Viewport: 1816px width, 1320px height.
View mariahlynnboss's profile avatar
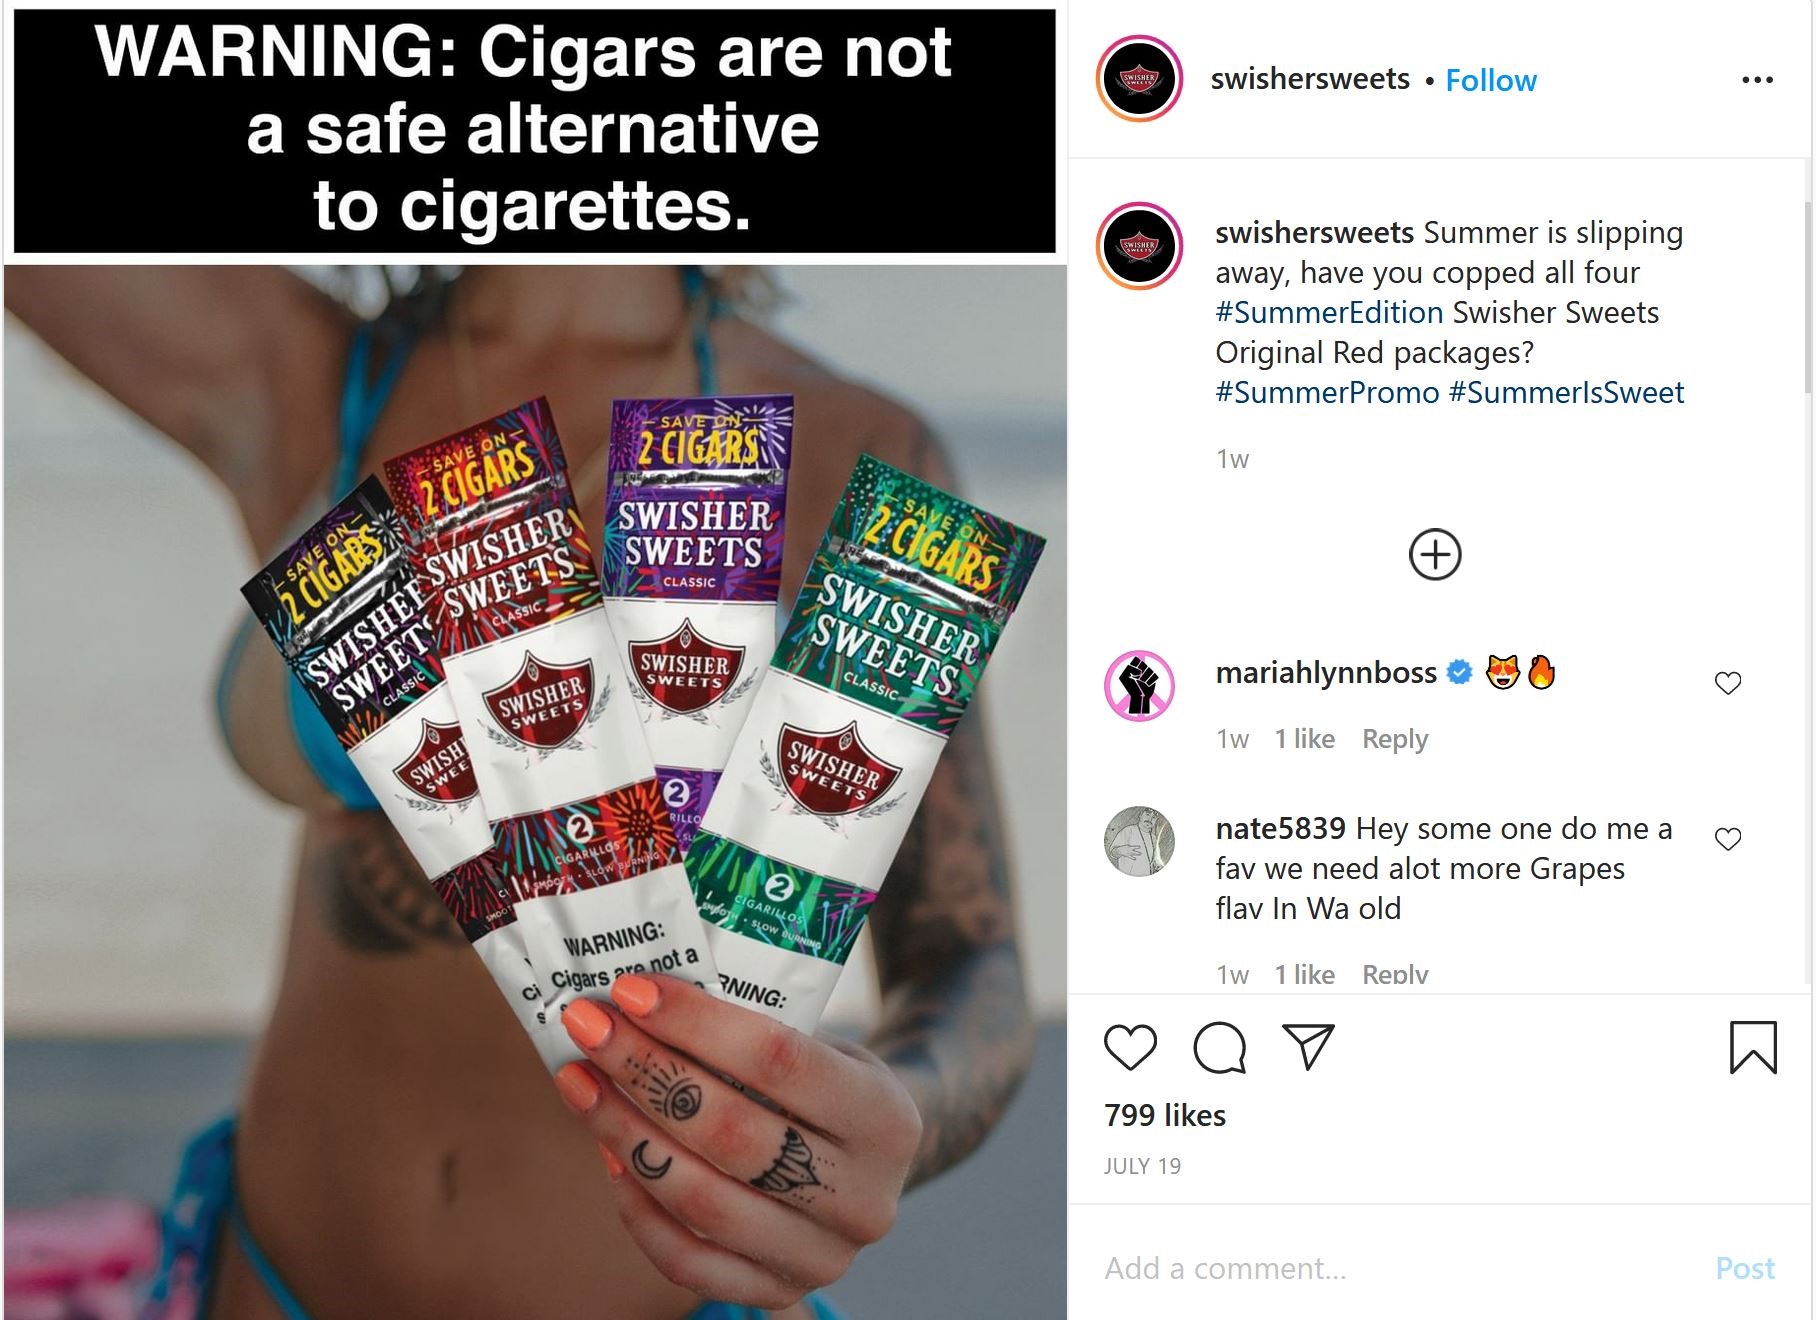coord(1139,685)
